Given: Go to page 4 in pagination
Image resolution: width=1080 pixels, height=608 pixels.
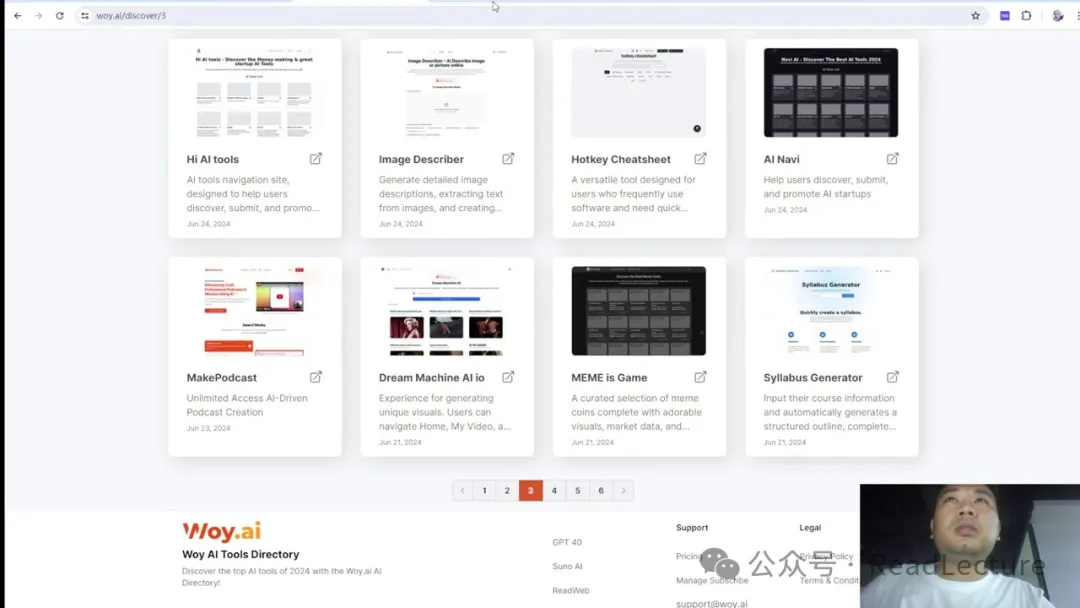Looking at the screenshot, I should click(554, 491).
